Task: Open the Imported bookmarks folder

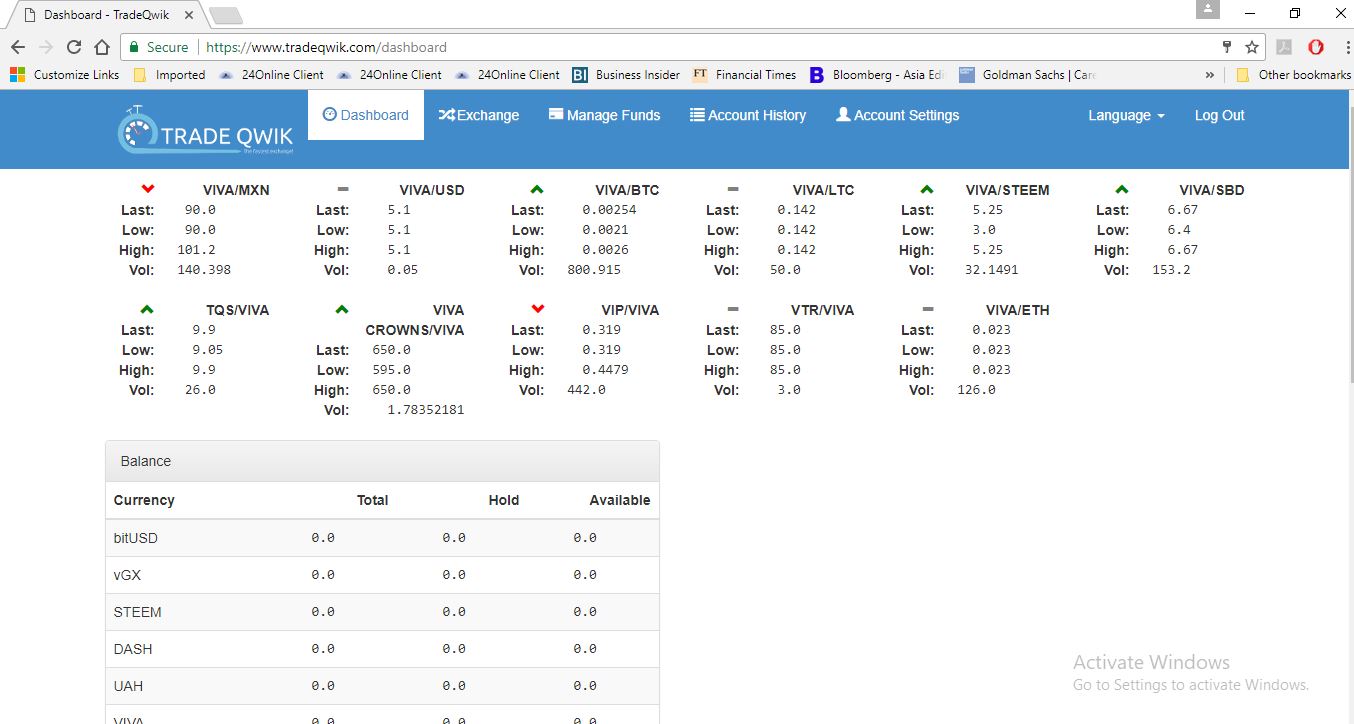Action: click(x=169, y=75)
